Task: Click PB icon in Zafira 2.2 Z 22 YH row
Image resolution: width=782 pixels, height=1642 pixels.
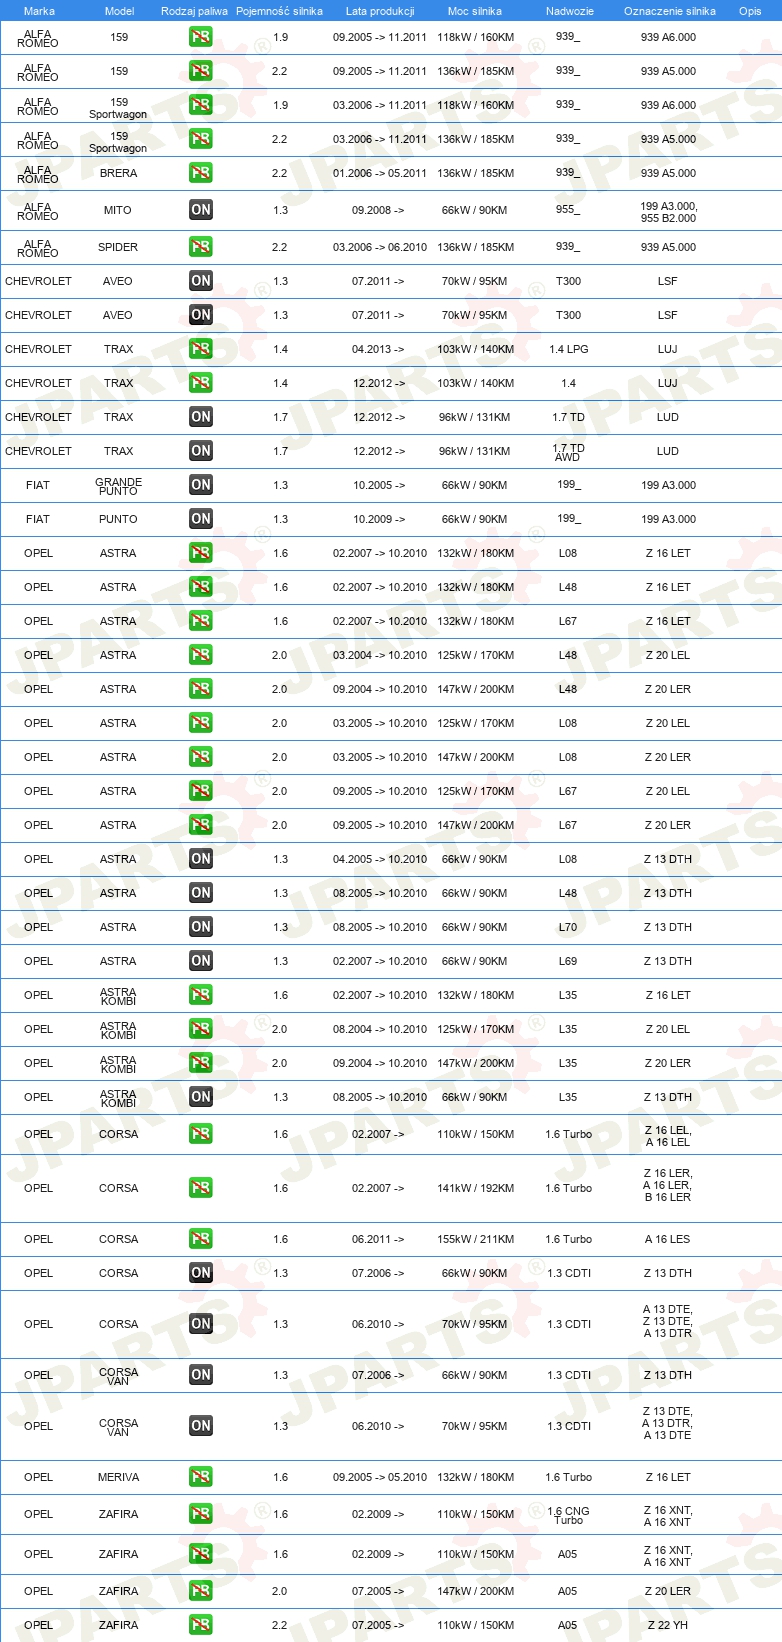Action: click(201, 1625)
